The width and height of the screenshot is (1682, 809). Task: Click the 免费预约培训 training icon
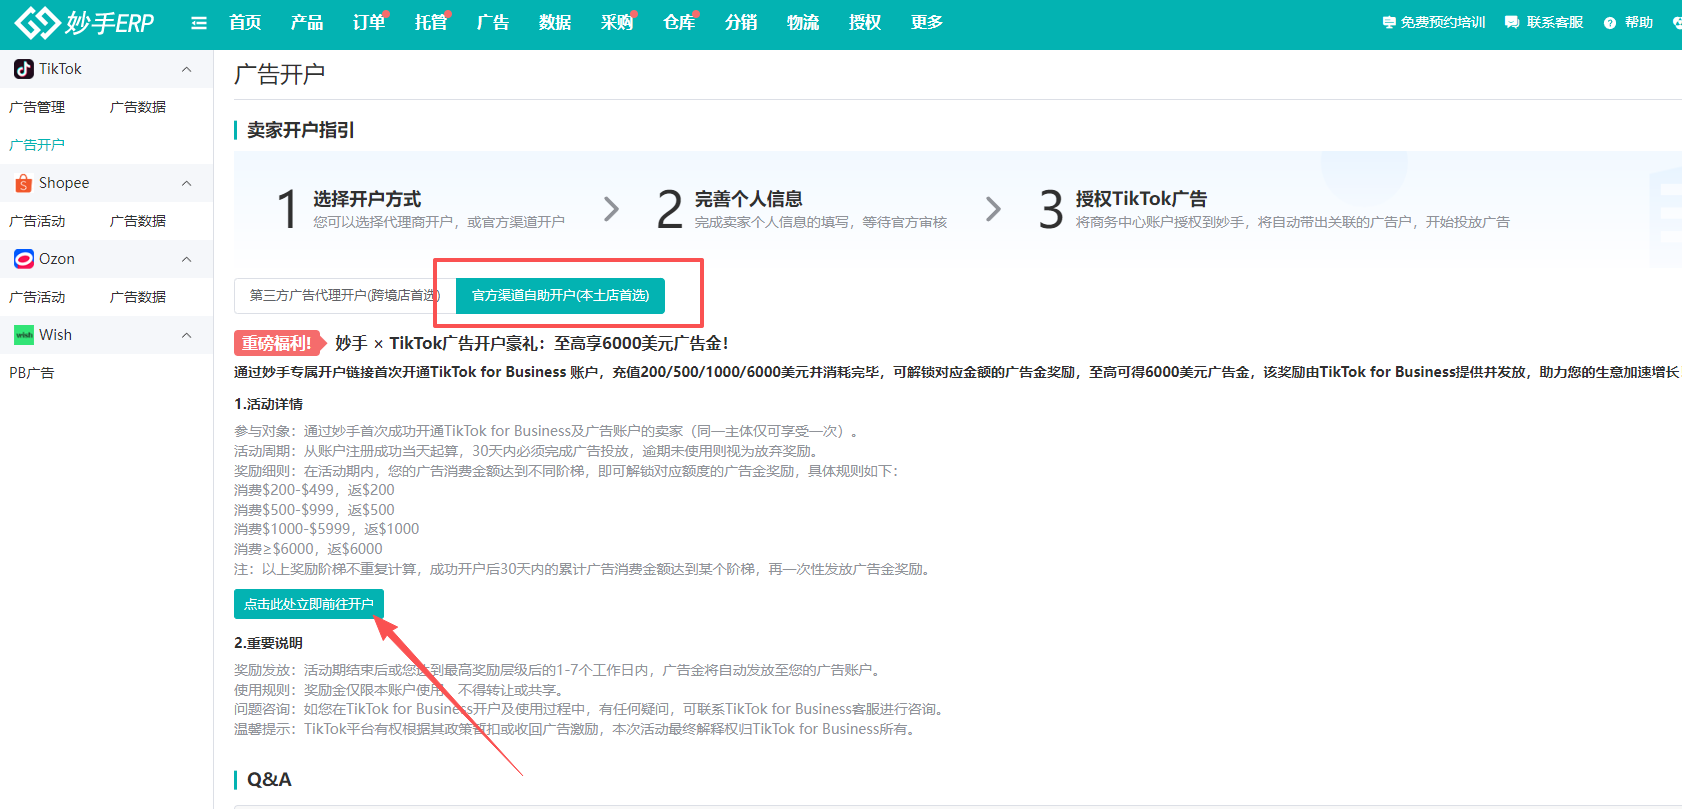(1389, 23)
